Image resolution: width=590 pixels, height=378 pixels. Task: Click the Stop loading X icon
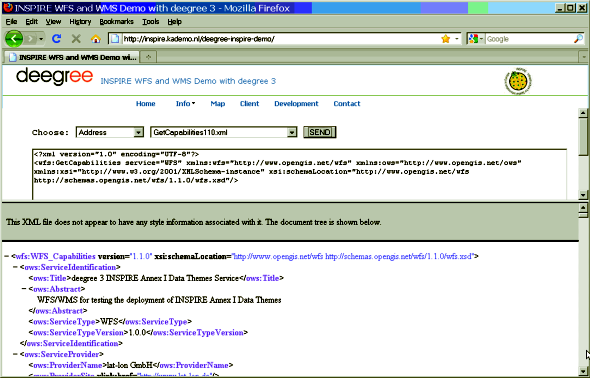click(x=76, y=38)
